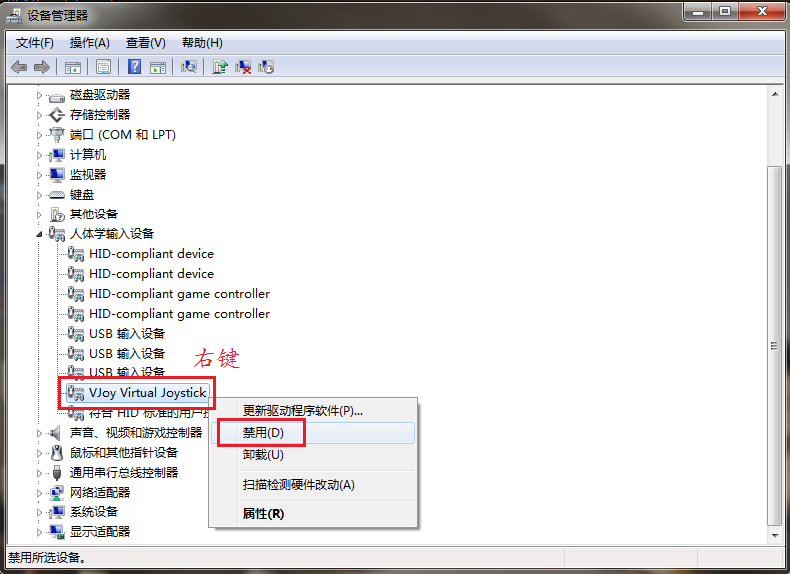This screenshot has width=790, height=574.
Task: Click 属性(R) in the context menu
Action: pos(263,513)
